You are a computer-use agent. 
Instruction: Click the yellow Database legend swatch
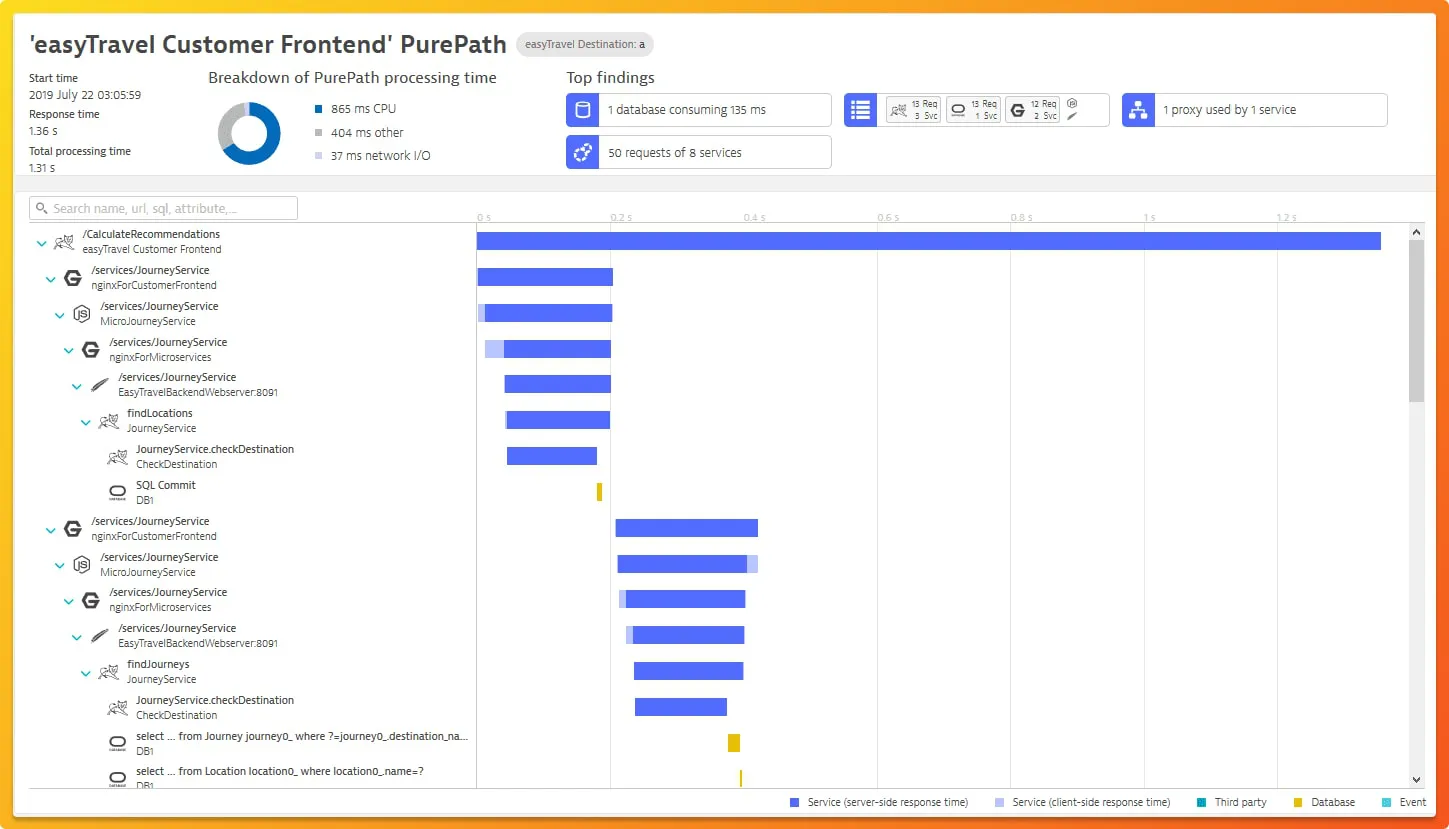pos(1299,802)
